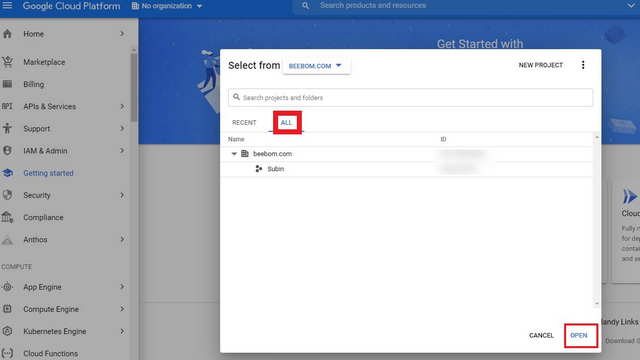Click the OPEN button

tap(579, 335)
